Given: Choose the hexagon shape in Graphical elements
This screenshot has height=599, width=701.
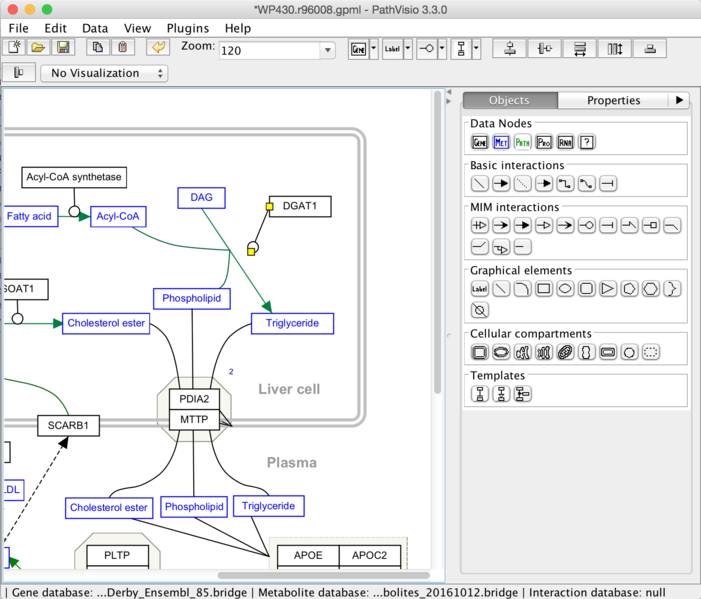Looking at the screenshot, I should 651,289.
